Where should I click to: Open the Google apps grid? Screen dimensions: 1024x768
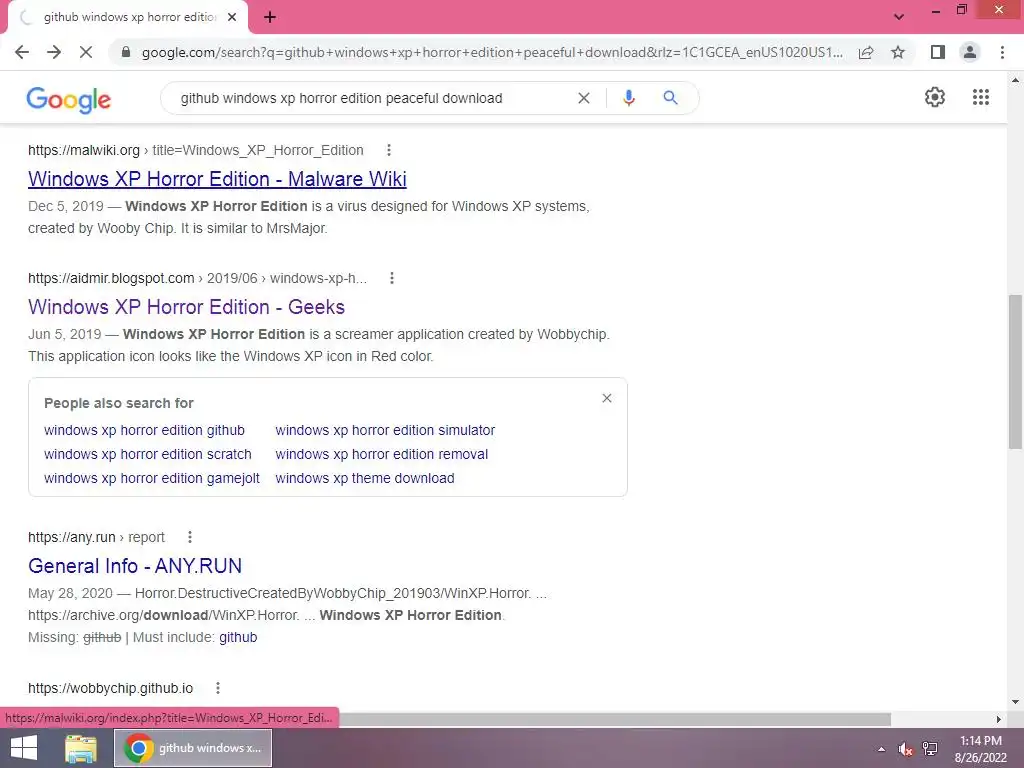980,97
